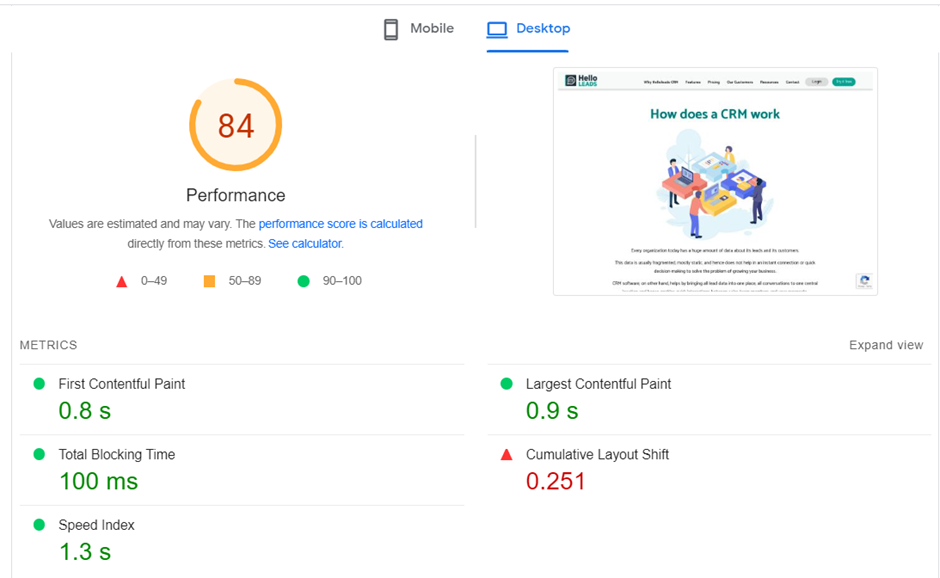This screenshot has height=578, width=940.
Task: Open the 'performance score is calculated' link
Action: [340, 224]
